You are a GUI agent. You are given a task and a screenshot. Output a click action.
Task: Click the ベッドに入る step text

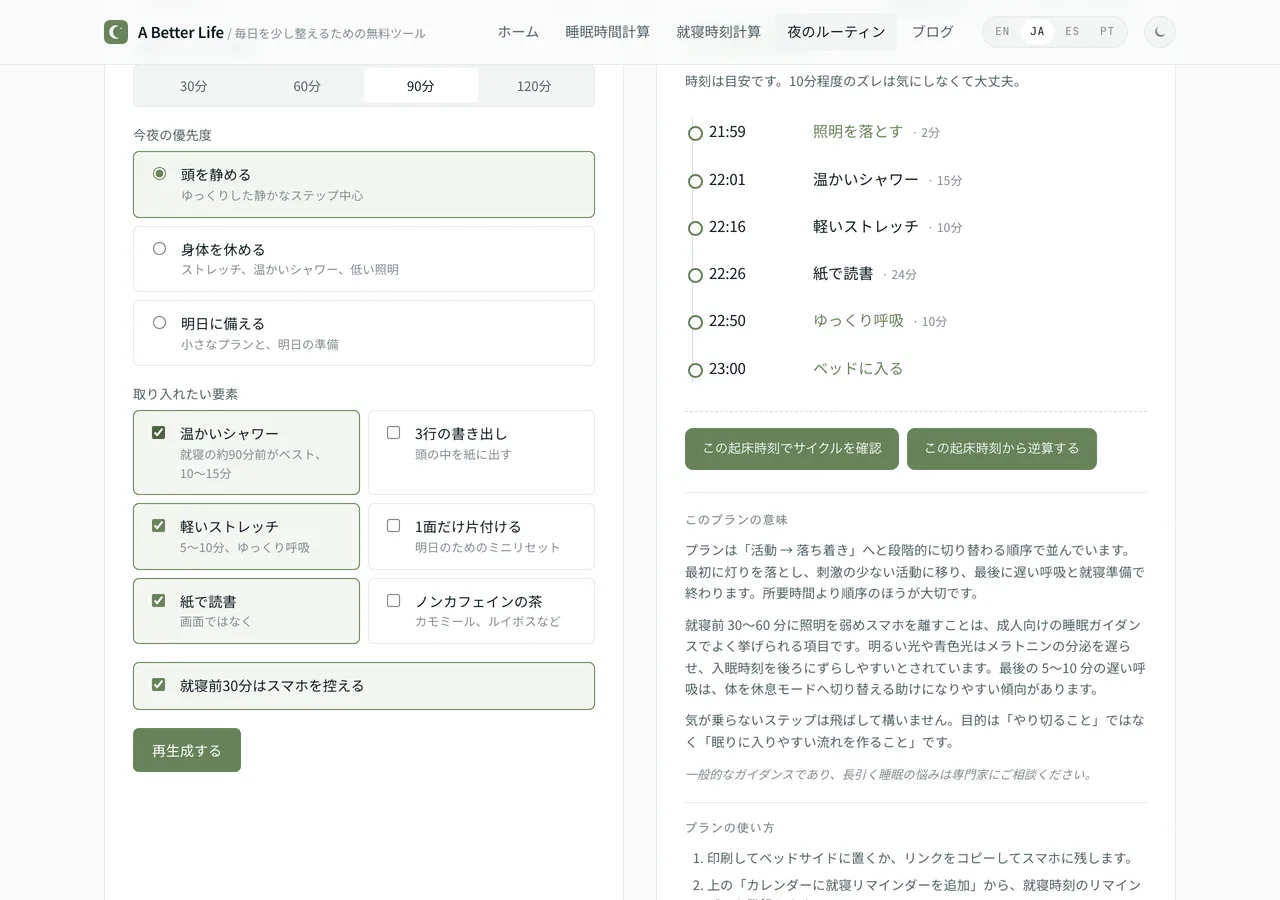[858, 368]
